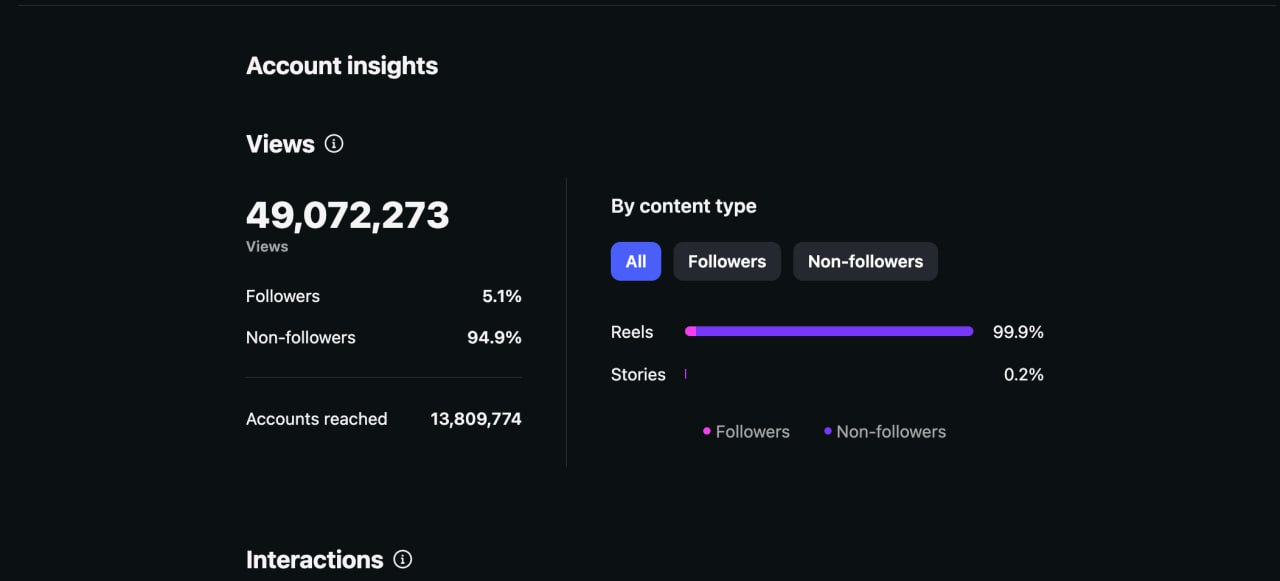Click the 99.9% Reels percentage
The width and height of the screenshot is (1280, 581).
(1018, 332)
